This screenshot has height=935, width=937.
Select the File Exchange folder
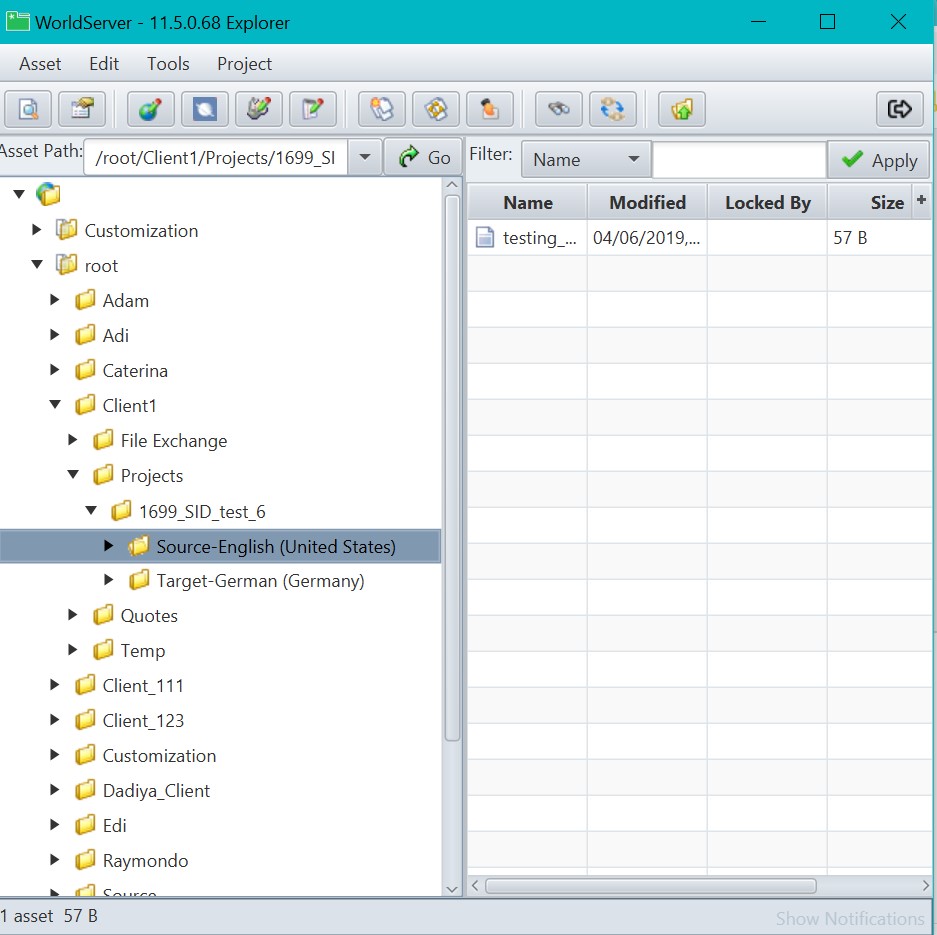point(174,441)
